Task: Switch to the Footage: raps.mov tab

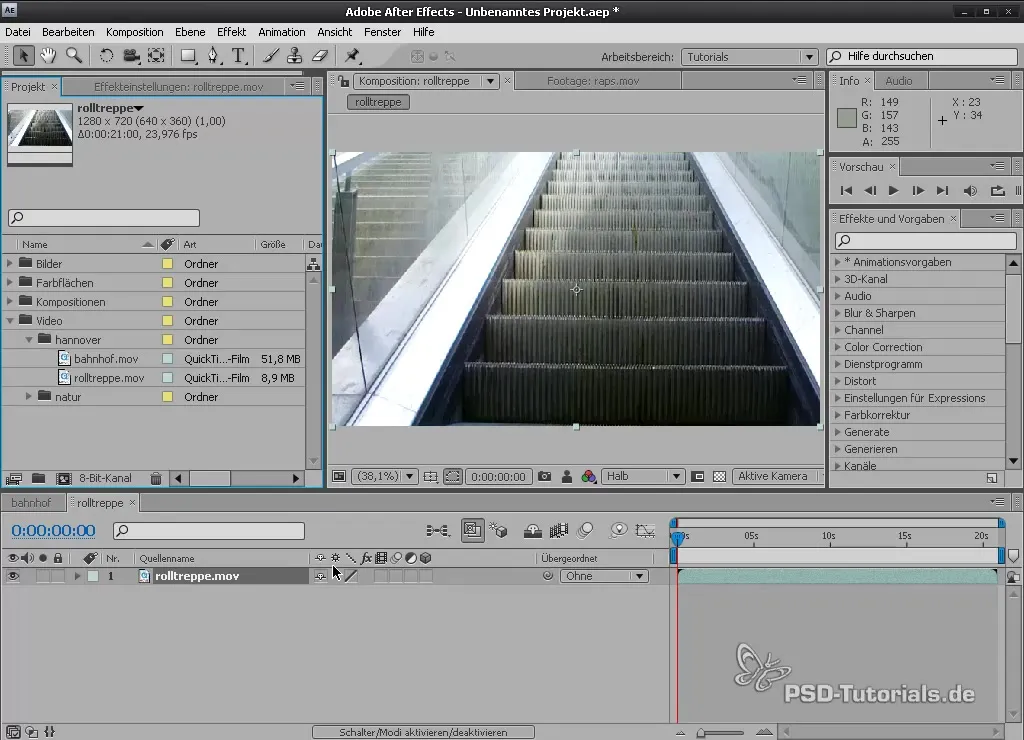Action: click(x=593, y=81)
